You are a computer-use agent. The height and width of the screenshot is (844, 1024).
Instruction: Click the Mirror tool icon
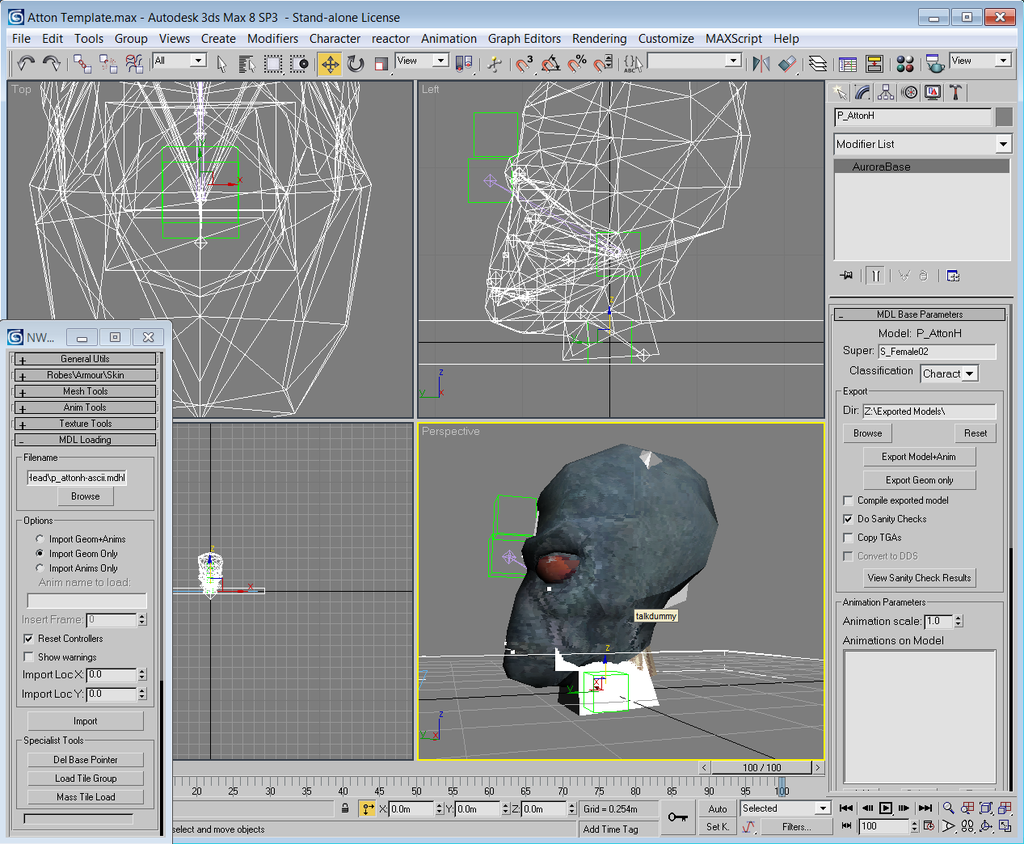761,63
